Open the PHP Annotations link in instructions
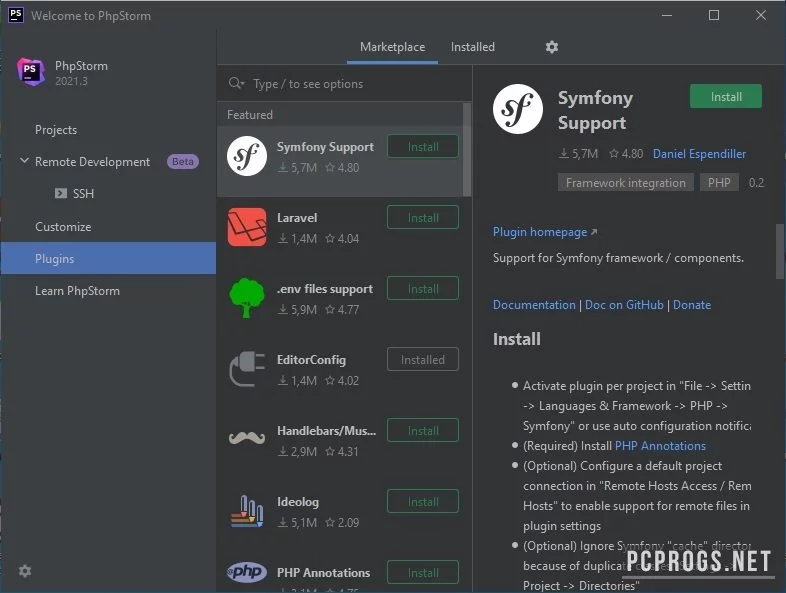This screenshot has height=593, width=786. 660,446
